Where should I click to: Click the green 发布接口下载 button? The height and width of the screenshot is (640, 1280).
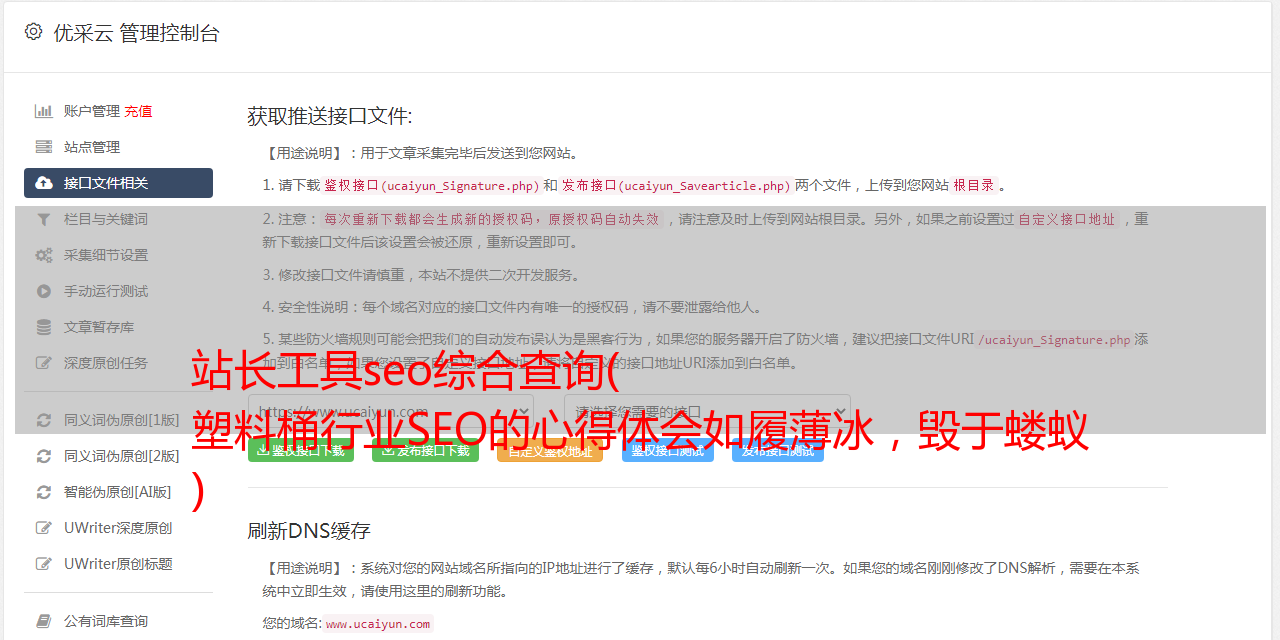pos(425,450)
